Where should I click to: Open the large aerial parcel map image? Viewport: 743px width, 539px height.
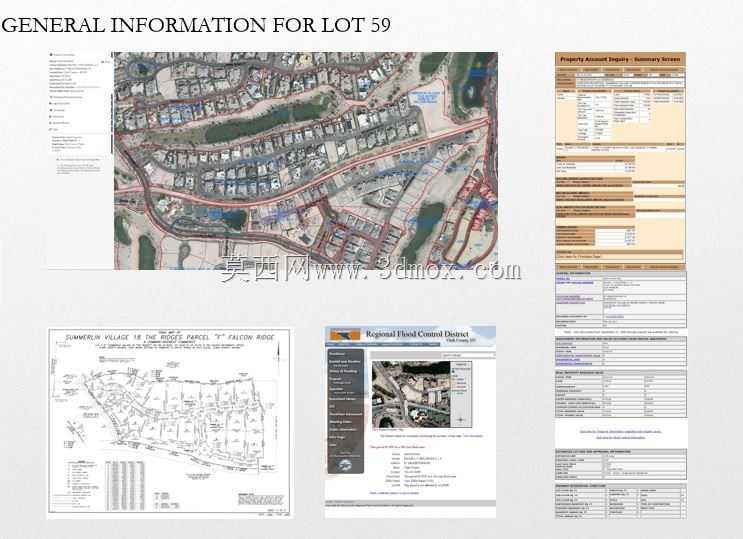[306, 161]
